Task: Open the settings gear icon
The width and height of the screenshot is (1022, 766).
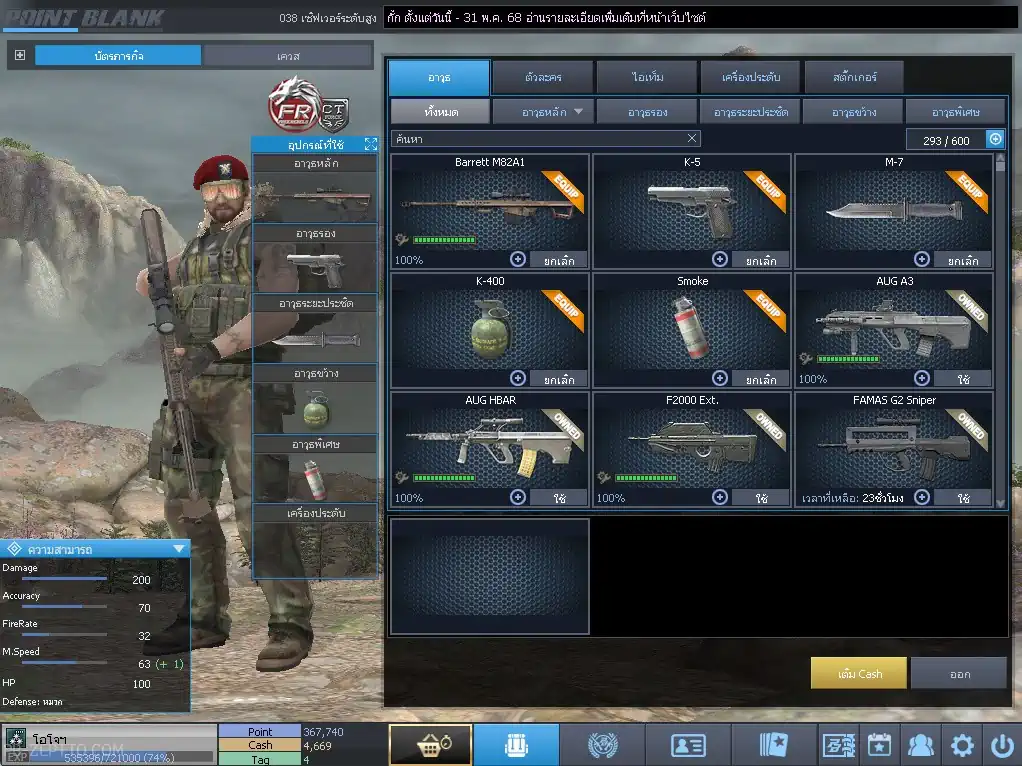Action: pos(962,745)
